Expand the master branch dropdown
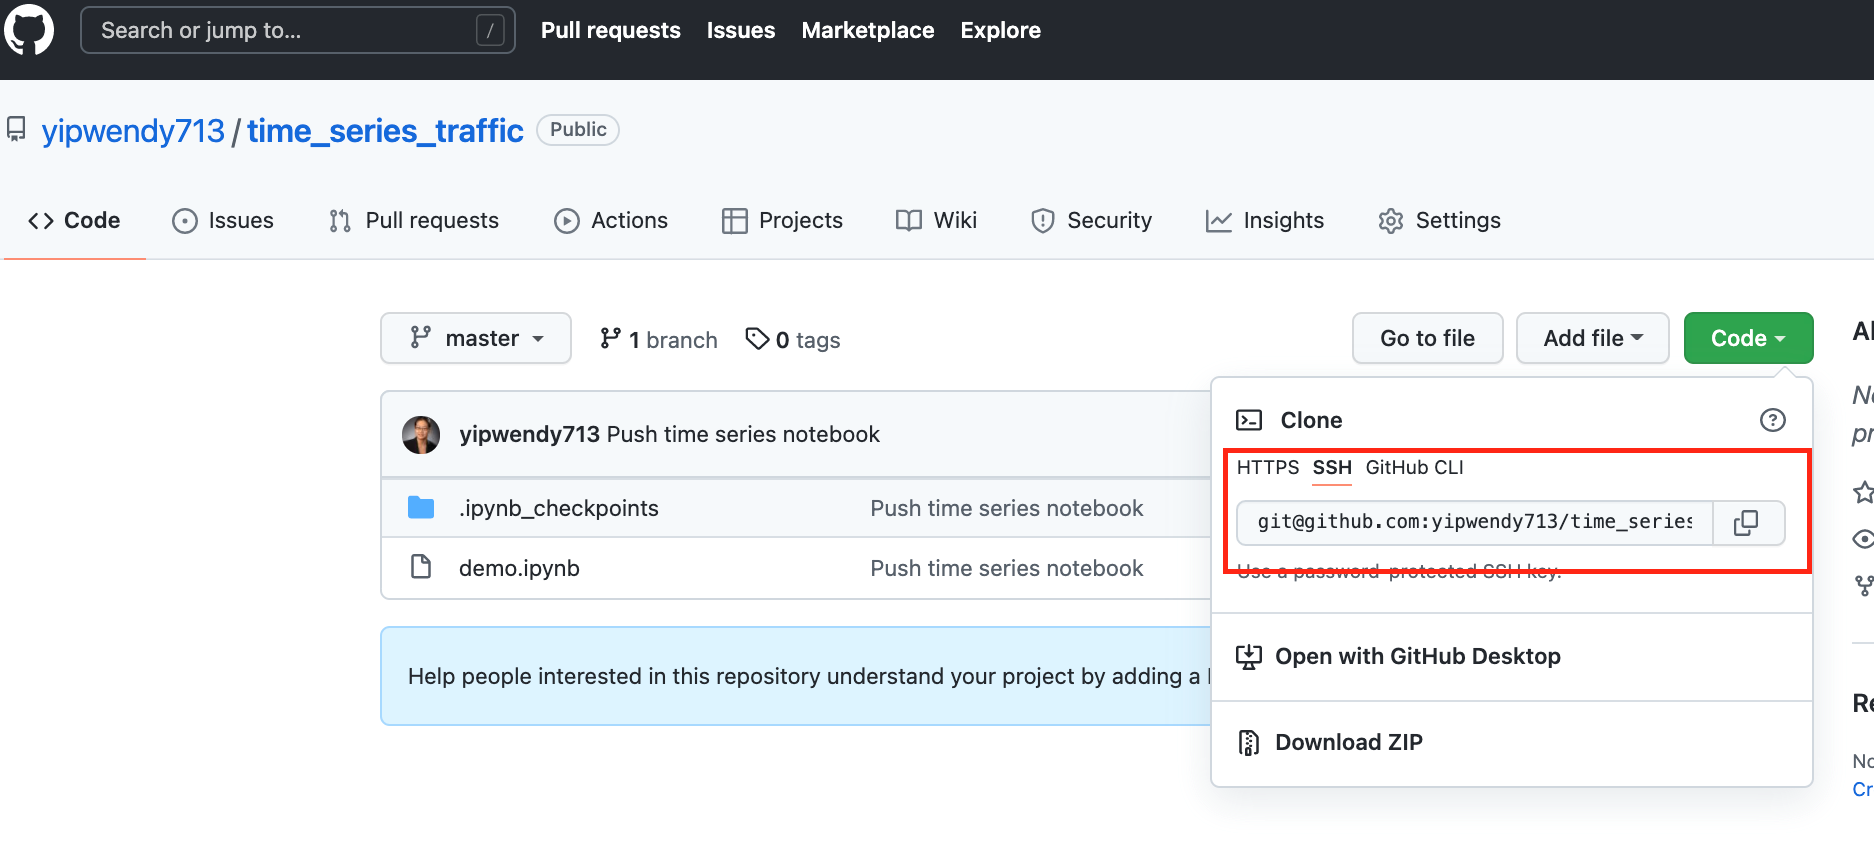Viewport: 1874px width, 844px height. pos(476,338)
